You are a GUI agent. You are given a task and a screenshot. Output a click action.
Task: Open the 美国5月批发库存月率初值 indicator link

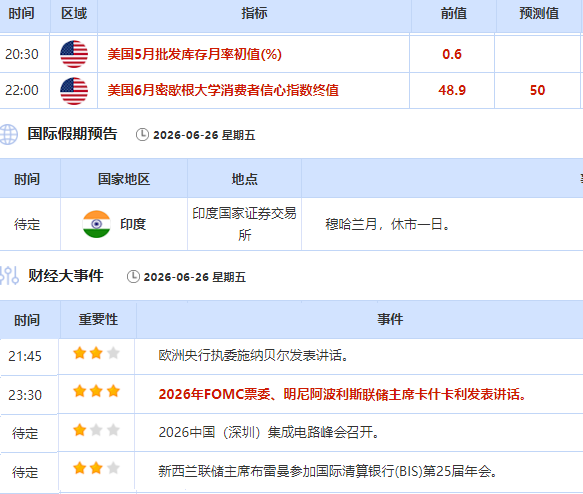pyautogui.click(x=194, y=54)
